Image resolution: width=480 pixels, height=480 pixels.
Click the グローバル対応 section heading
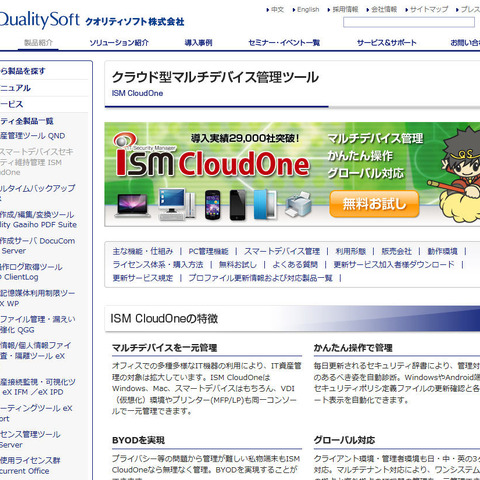tap(344, 440)
